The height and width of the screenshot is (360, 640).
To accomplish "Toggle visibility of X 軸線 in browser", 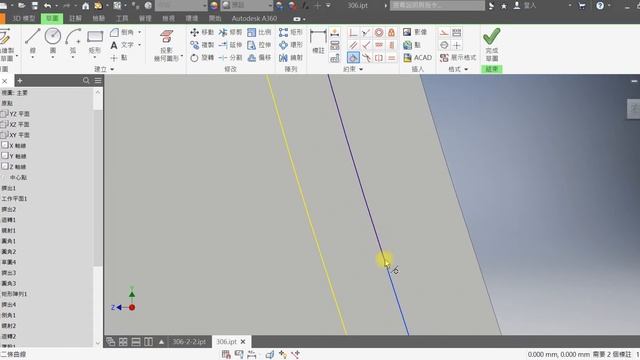I will click(x=5, y=145).
